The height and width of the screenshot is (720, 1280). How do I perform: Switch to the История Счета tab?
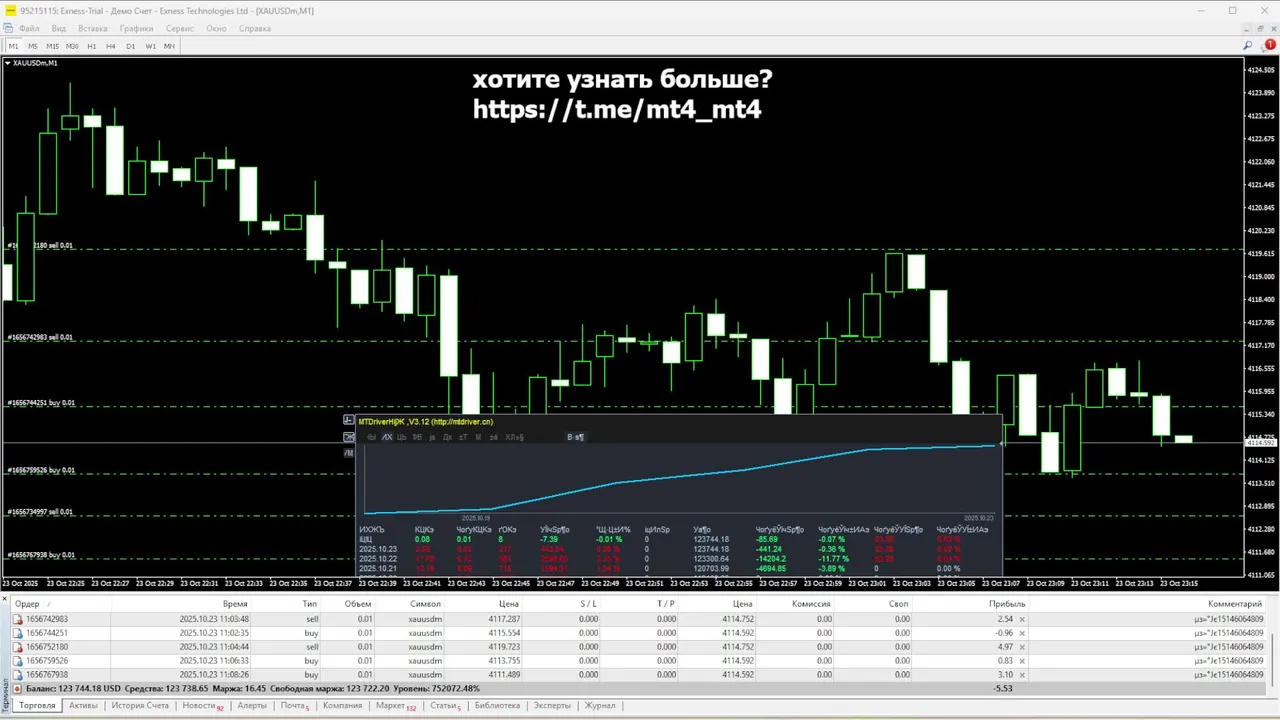140,706
